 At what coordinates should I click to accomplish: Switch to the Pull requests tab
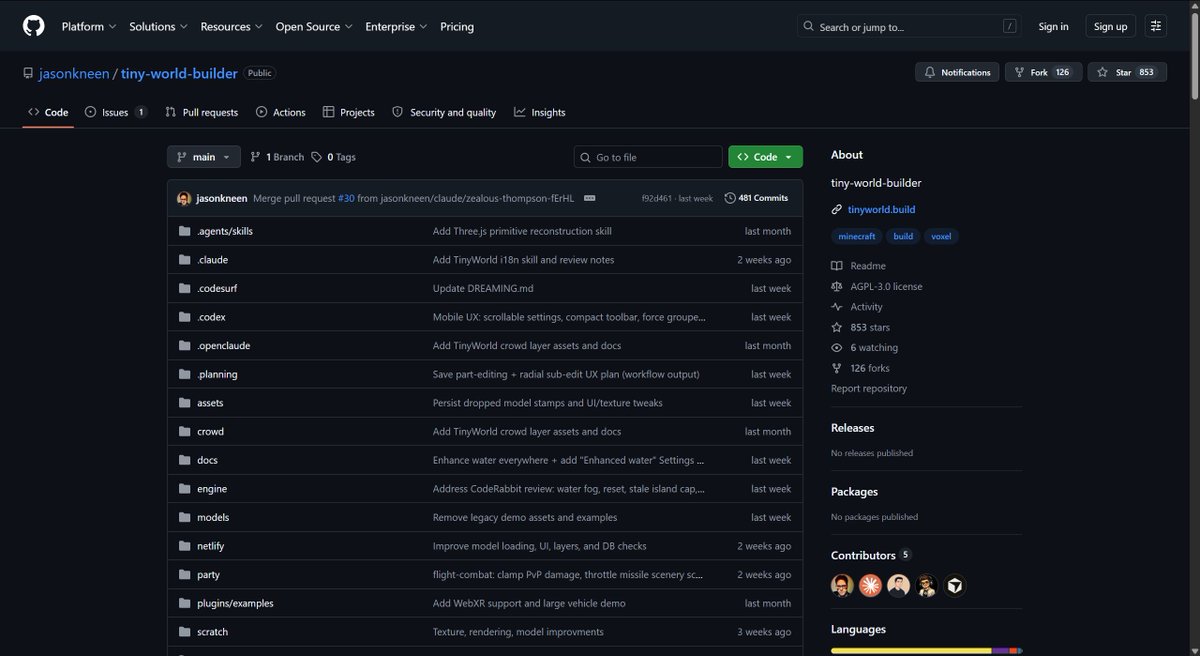[x=201, y=112]
